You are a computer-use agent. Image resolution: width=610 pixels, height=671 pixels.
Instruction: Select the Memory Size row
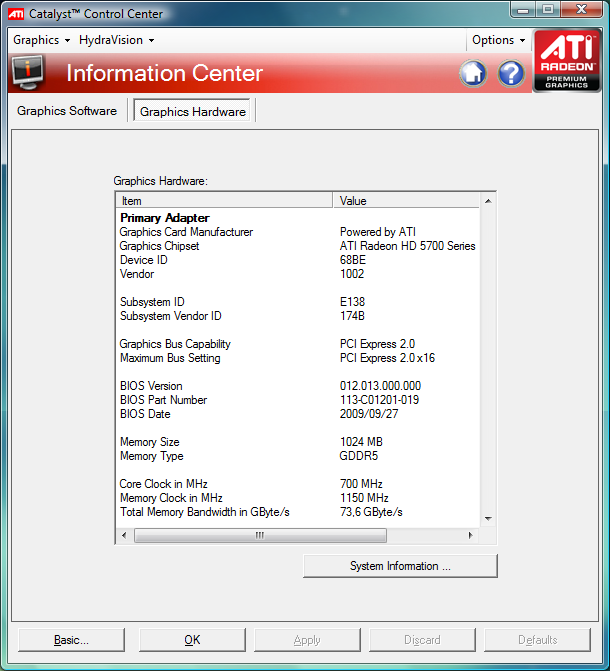point(298,442)
